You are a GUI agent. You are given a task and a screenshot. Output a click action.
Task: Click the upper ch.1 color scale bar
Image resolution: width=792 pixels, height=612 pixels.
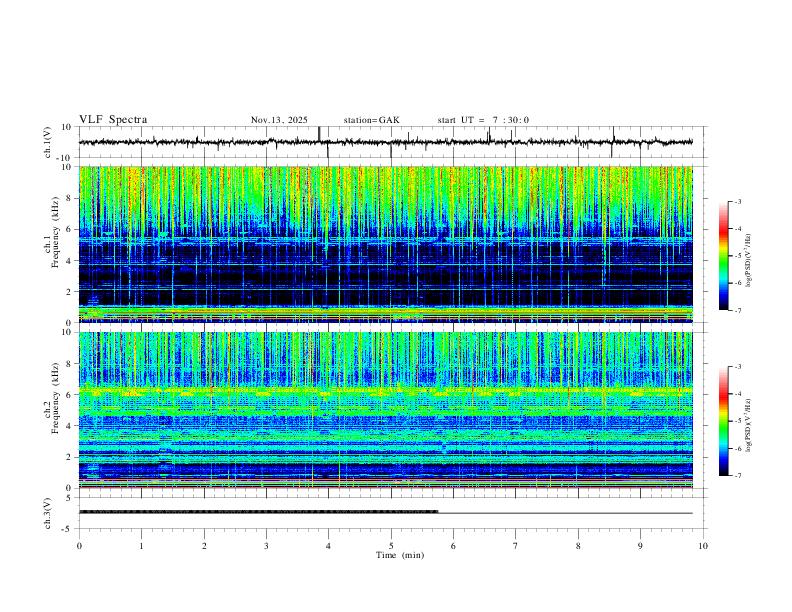click(x=723, y=255)
